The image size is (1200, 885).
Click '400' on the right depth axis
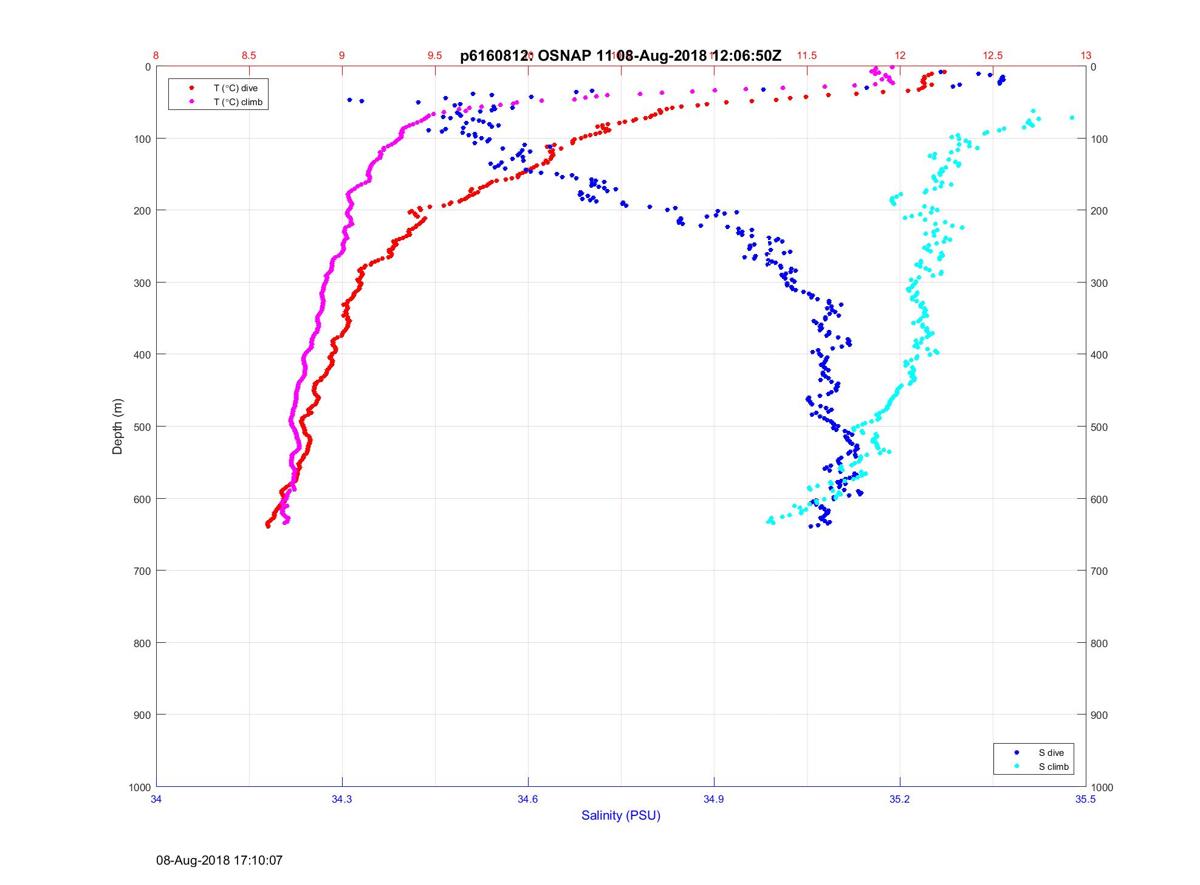1100,355
